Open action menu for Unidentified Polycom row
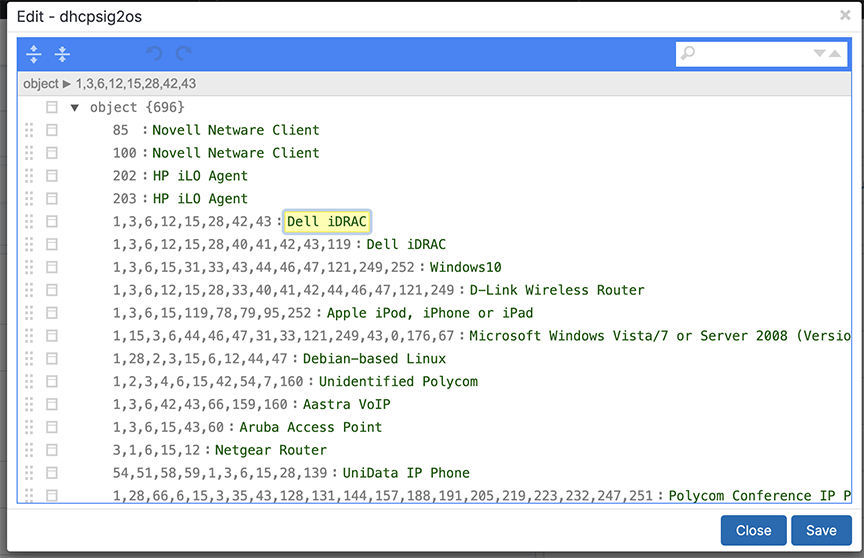 click(x=52, y=382)
